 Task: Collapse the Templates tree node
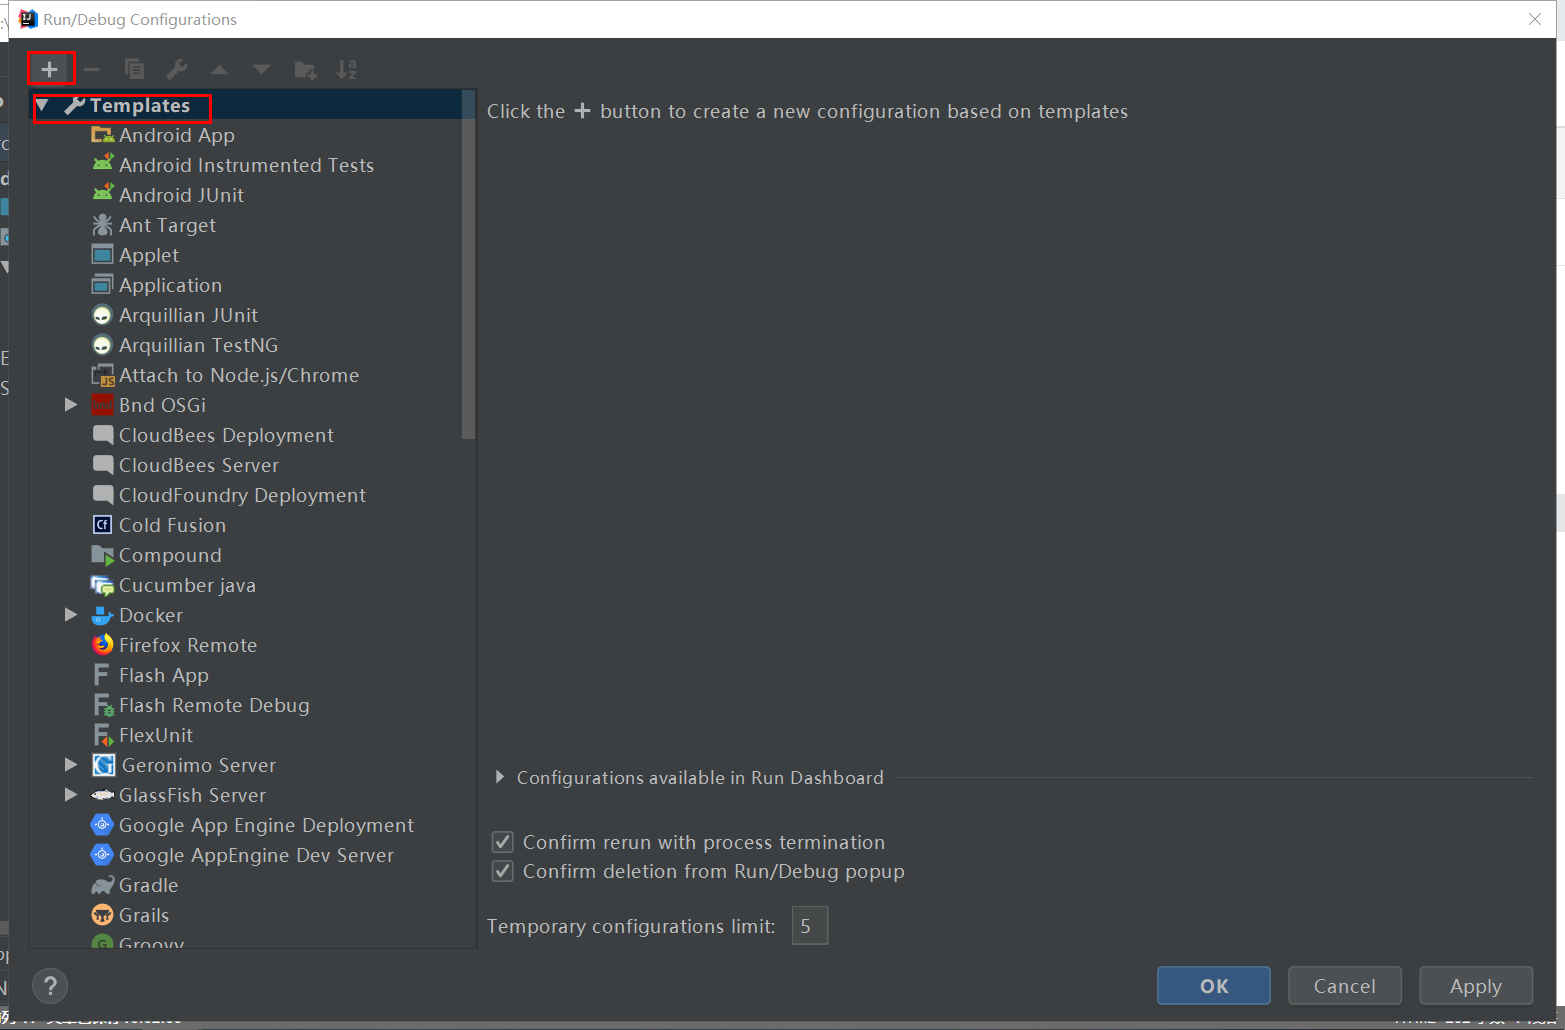(x=43, y=105)
